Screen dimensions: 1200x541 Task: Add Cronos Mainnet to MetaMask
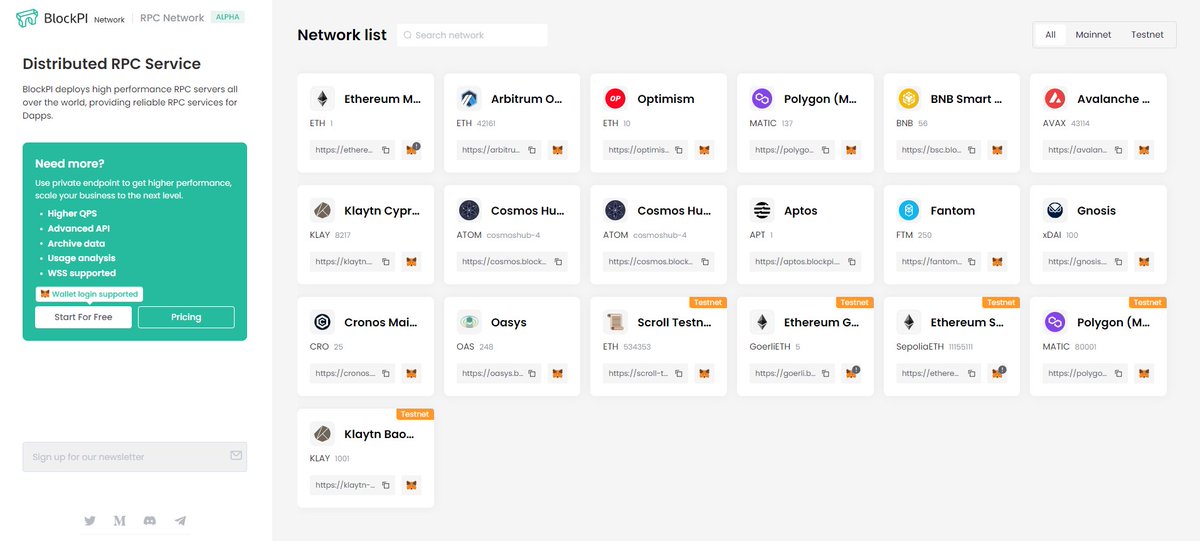(x=411, y=373)
